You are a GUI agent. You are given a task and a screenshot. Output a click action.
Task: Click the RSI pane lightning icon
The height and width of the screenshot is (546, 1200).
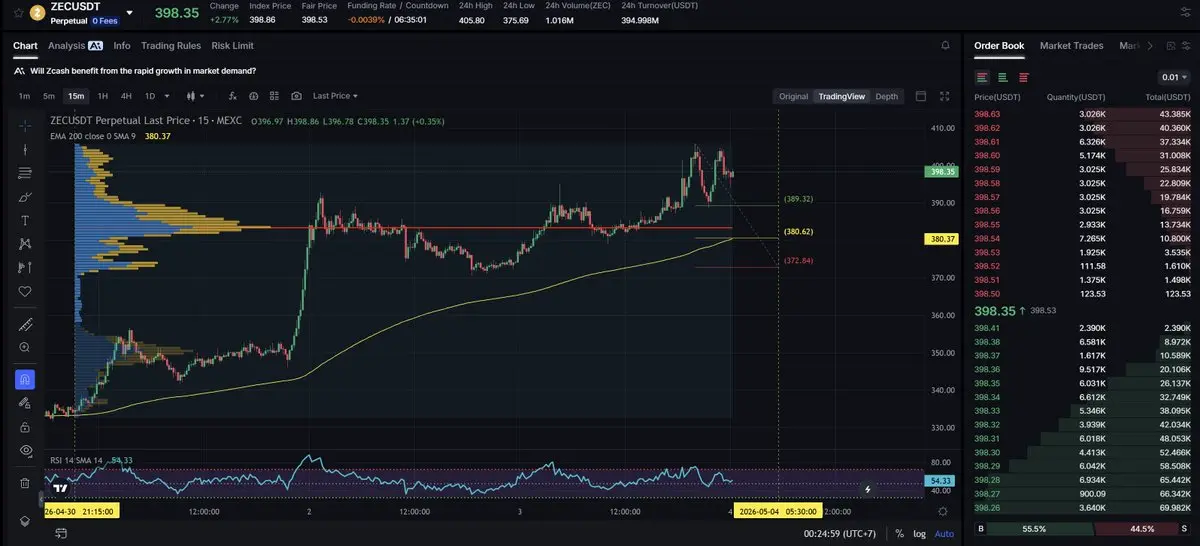tap(867, 489)
